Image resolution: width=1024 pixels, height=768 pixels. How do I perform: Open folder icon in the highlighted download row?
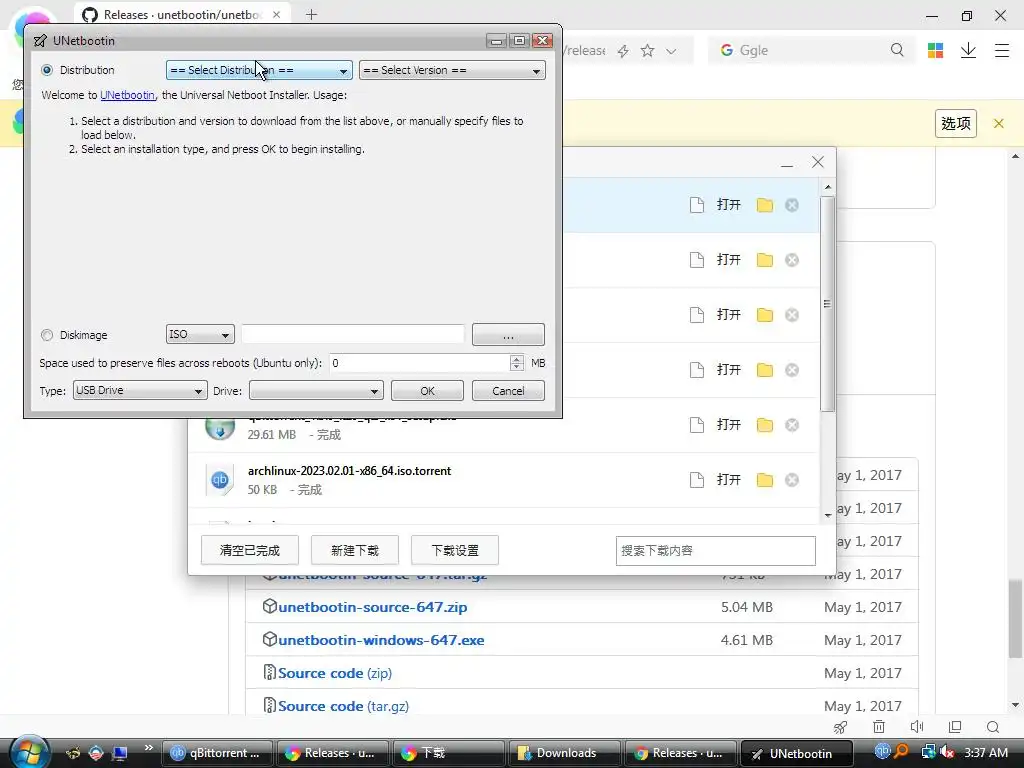point(765,205)
